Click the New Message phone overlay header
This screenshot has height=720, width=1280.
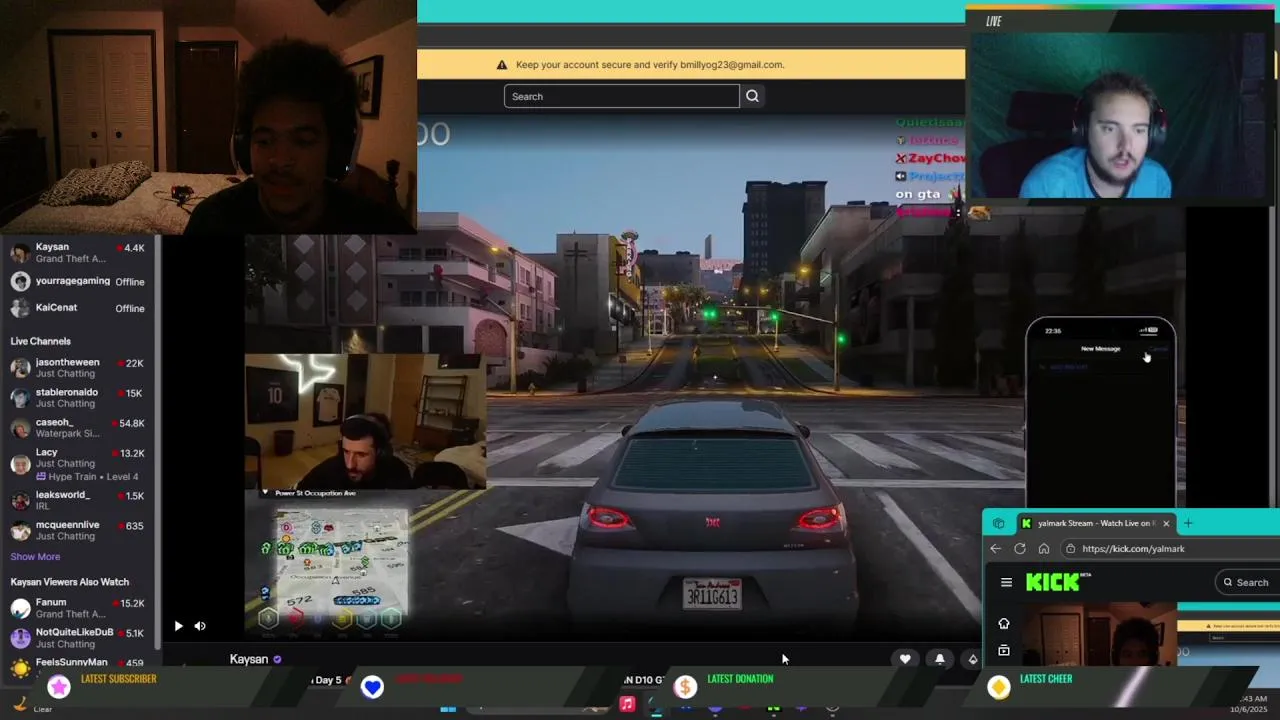pos(1100,349)
